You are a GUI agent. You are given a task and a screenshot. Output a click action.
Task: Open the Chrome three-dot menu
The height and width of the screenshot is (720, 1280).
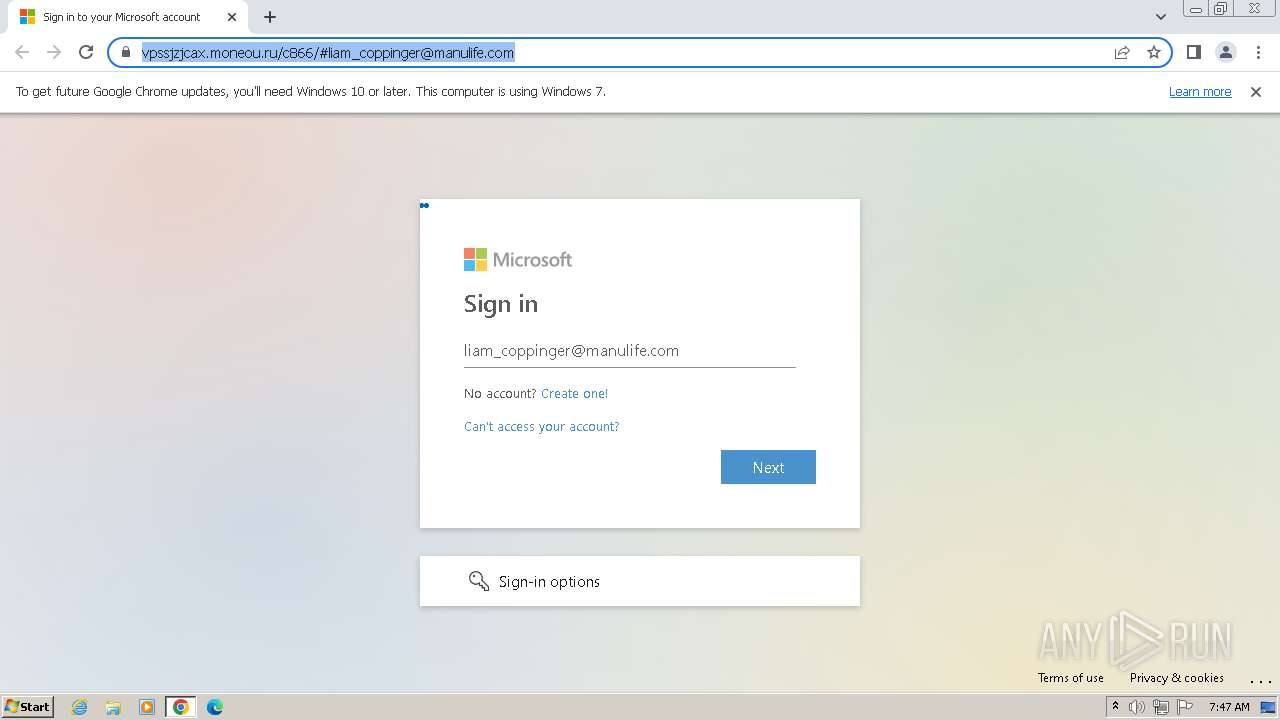click(x=1259, y=52)
